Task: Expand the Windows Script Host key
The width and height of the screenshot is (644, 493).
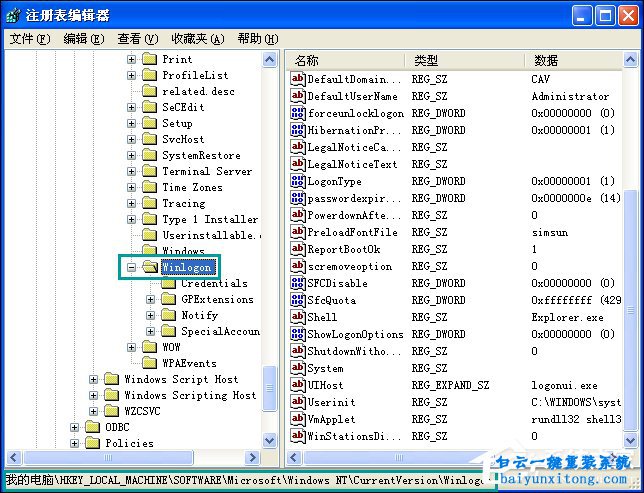Action: [93, 379]
